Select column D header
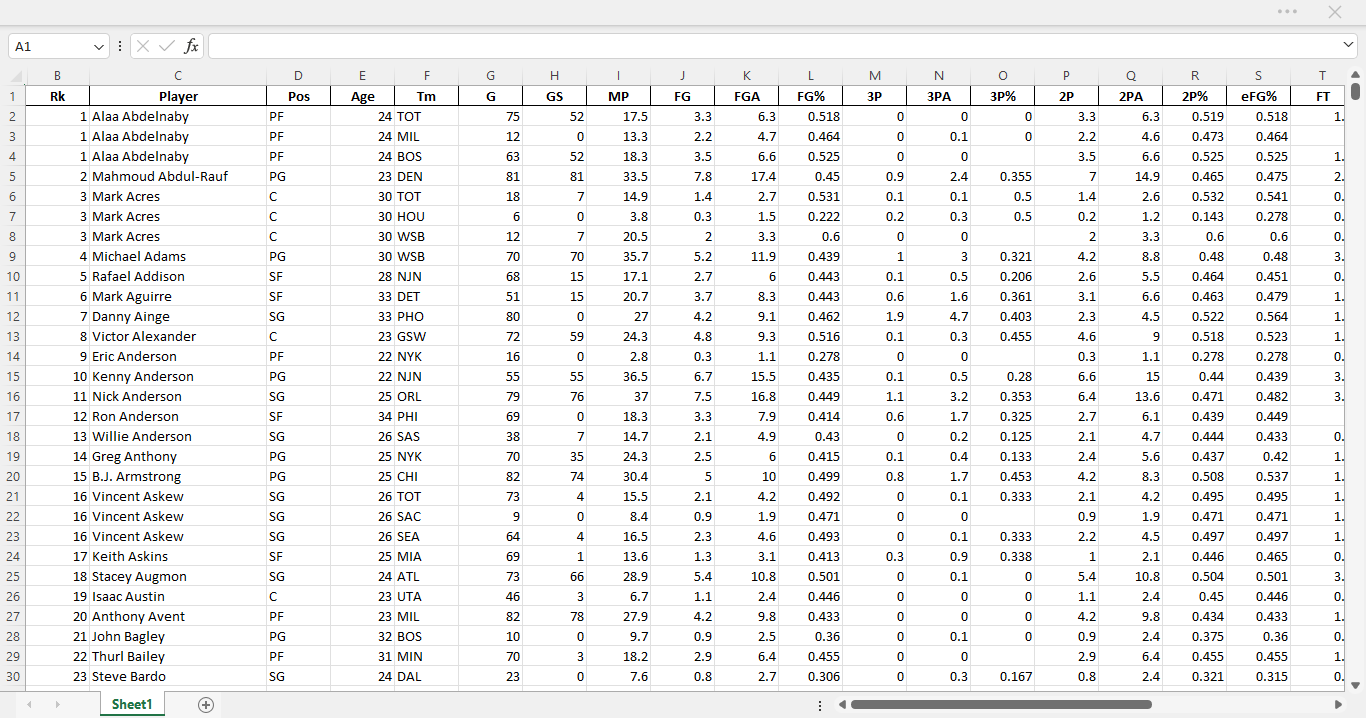This screenshot has width=1366, height=718. 298,76
